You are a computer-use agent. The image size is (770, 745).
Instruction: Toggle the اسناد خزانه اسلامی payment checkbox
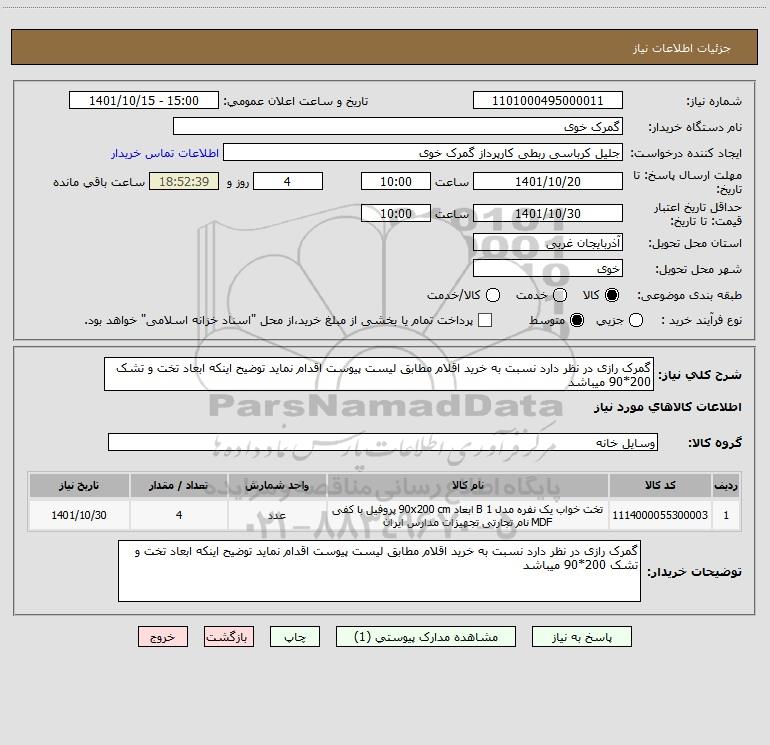tap(485, 320)
